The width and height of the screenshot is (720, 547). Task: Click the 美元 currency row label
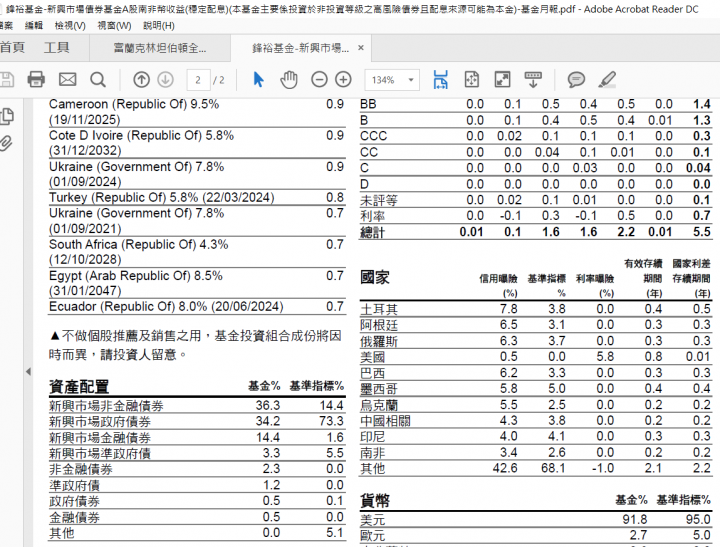pyautogui.click(x=372, y=520)
